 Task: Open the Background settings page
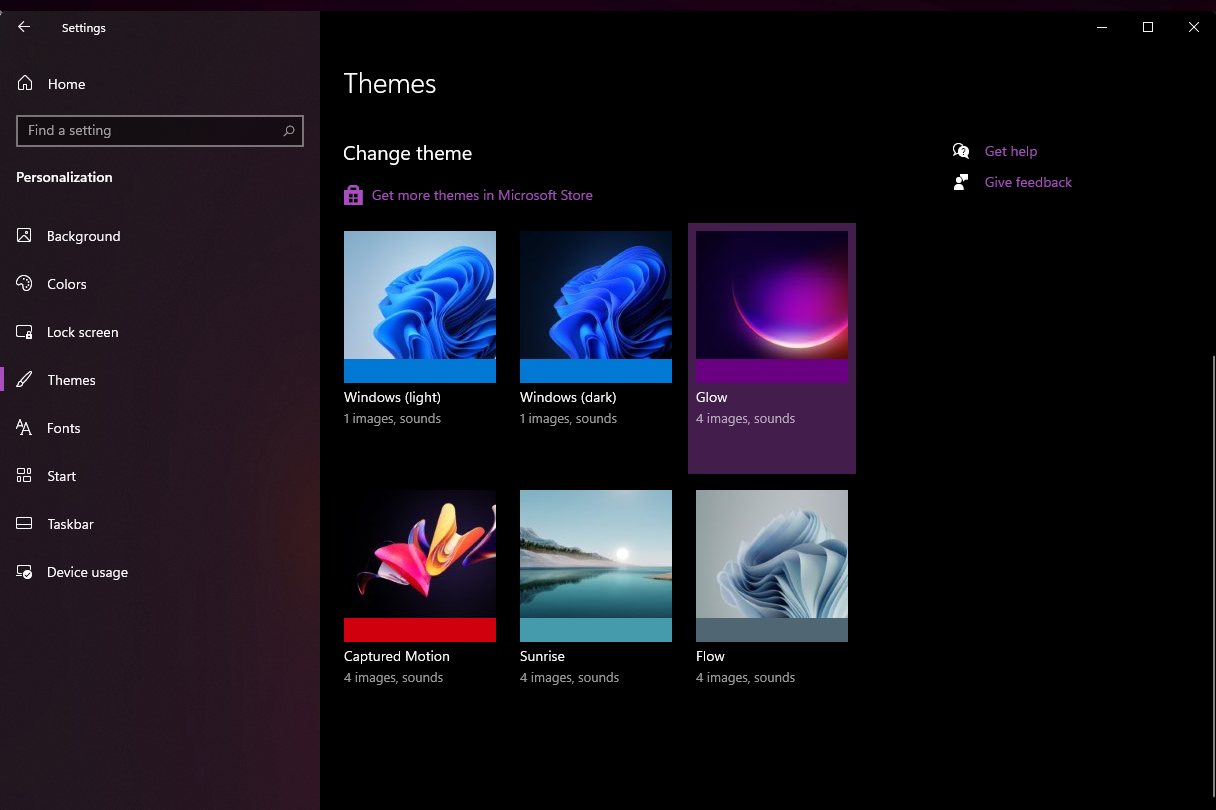click(160, 236)
